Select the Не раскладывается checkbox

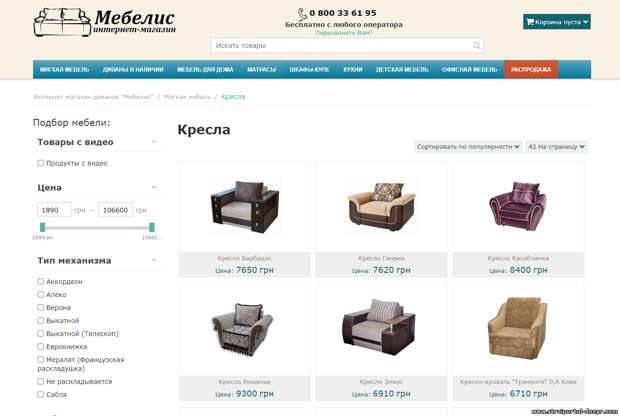tap(40, 381)
